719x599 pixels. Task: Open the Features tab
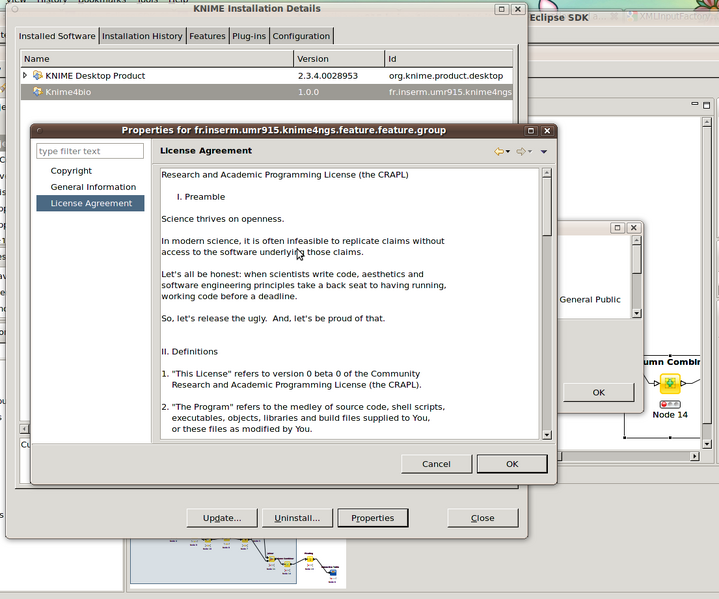pyautogui.click(x=207, y=36)
